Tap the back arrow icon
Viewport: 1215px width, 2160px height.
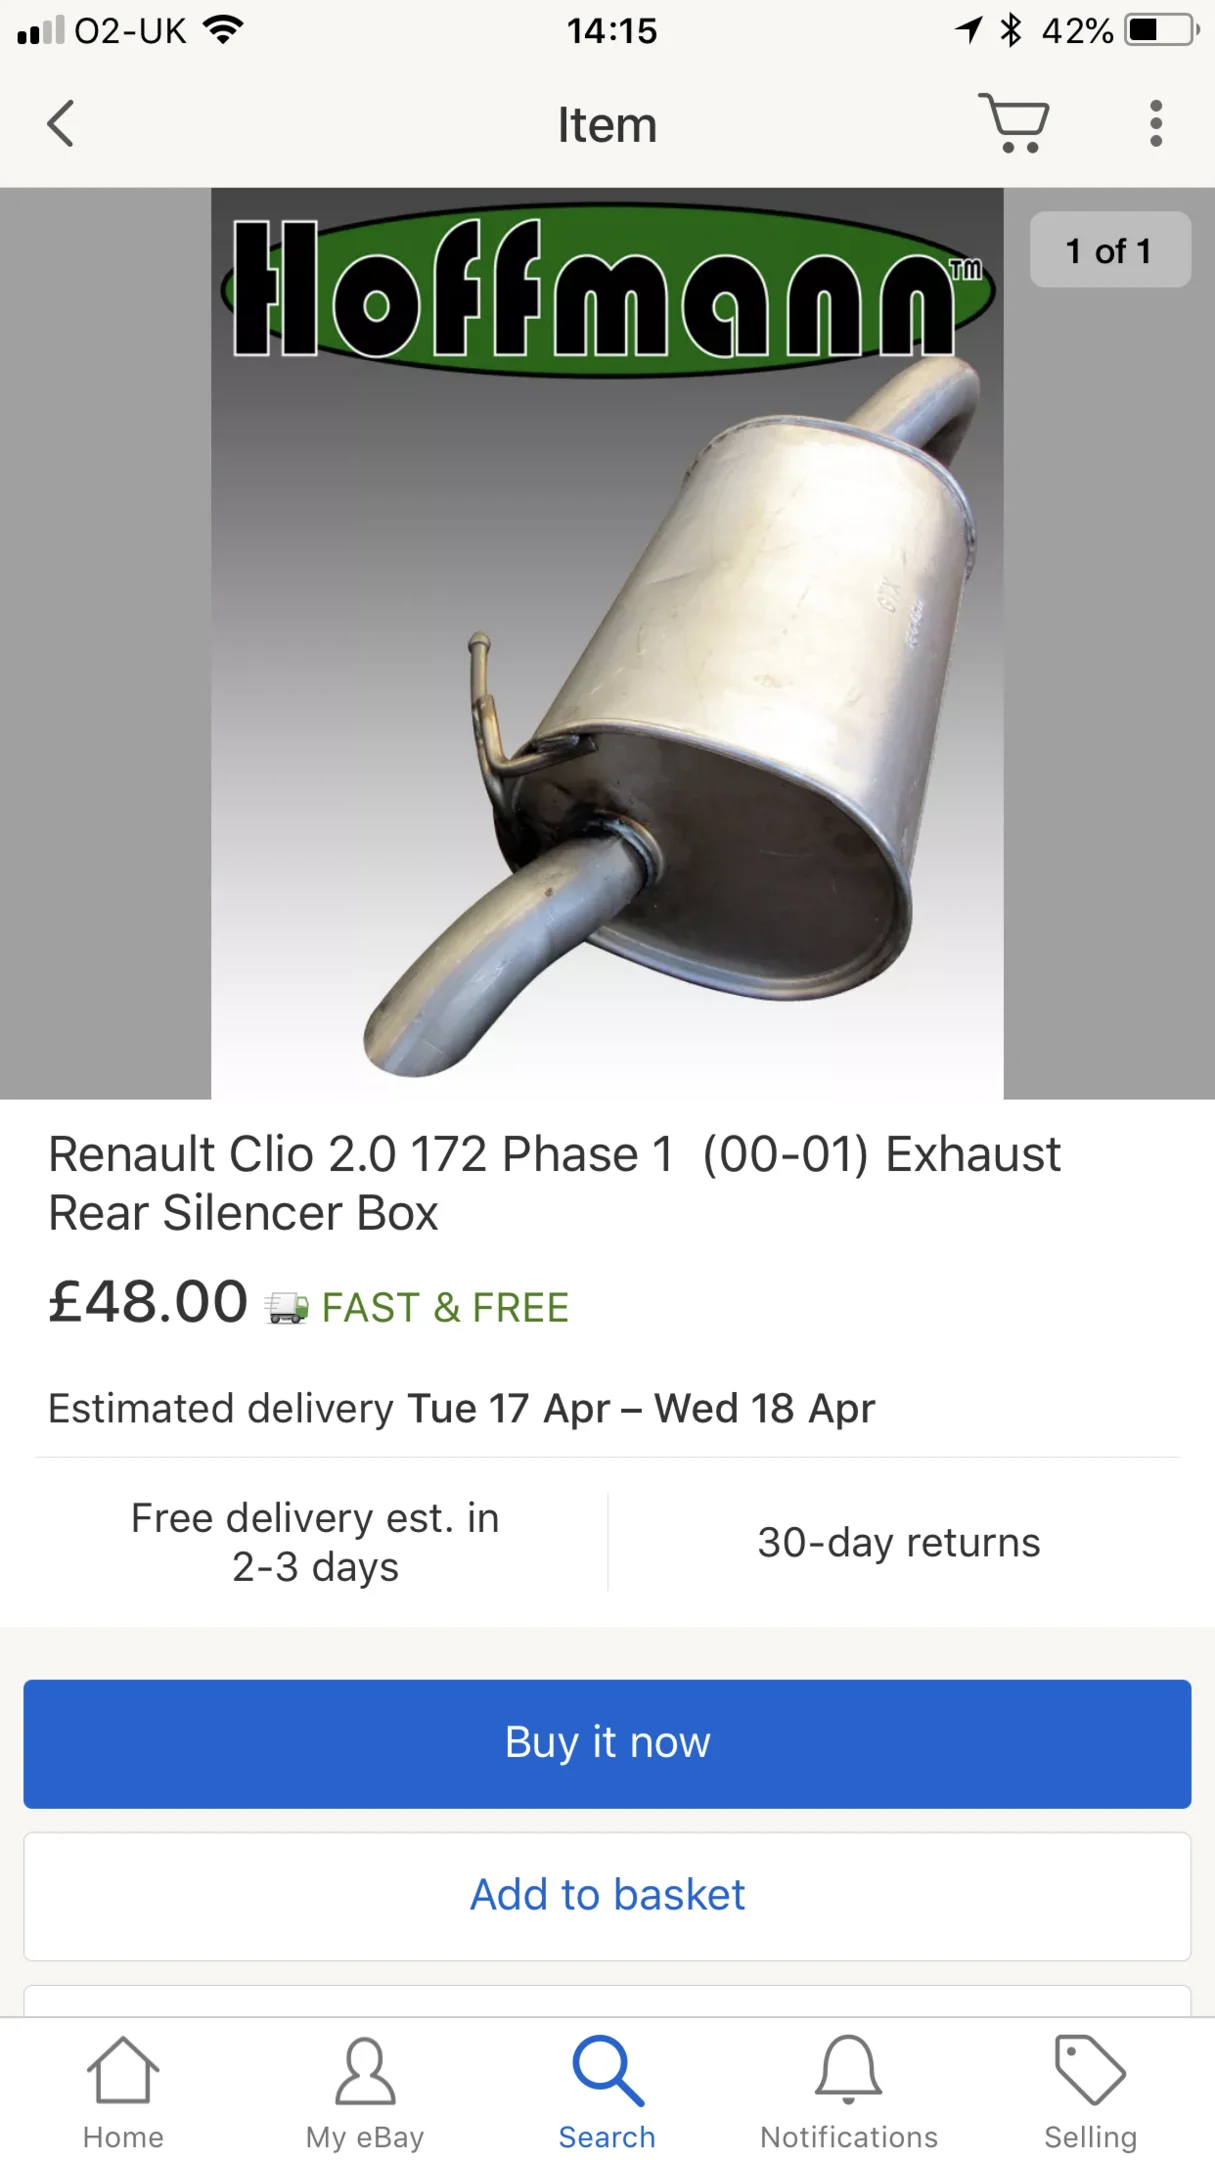click(x=61, y=124)
